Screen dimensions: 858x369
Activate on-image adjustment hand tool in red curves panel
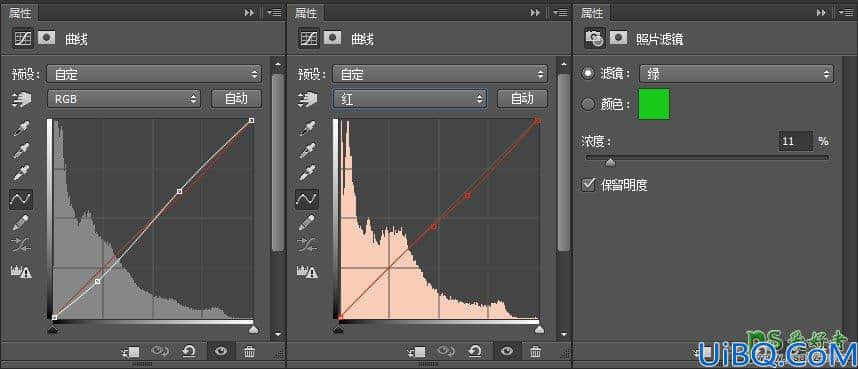pyautogui.click(x=308, y=99)
